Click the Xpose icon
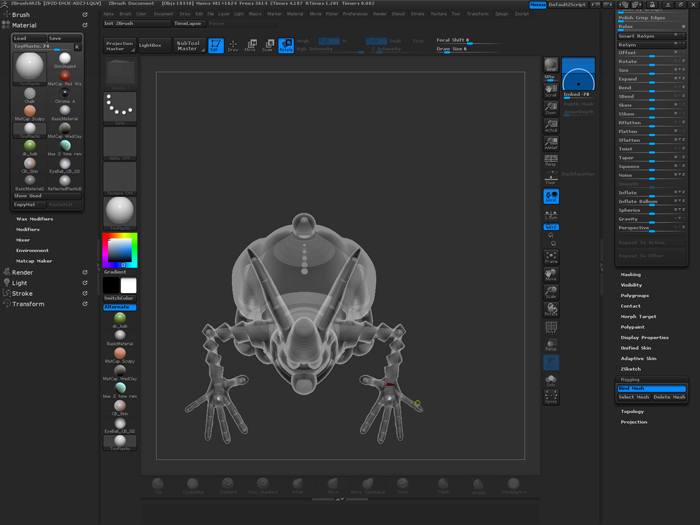The image size is (700, 525). coord(551,396)
